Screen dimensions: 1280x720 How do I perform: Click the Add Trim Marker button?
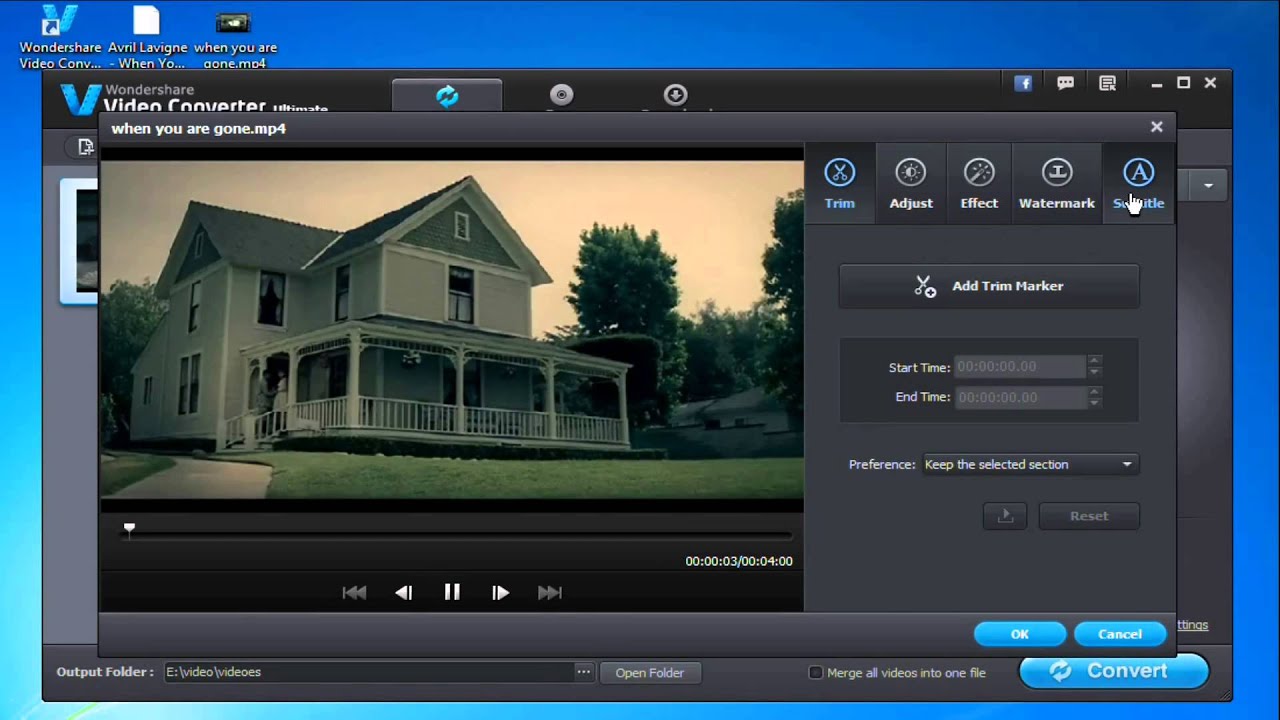click(989, 286)
